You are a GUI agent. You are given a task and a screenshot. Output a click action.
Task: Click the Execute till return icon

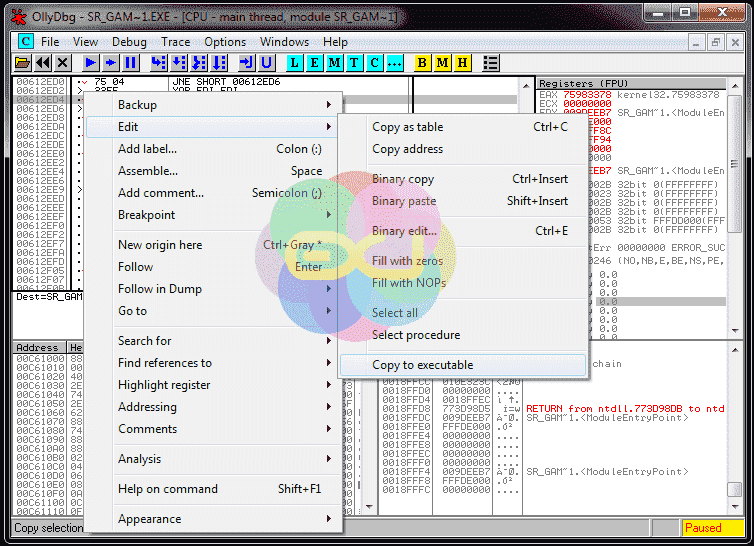point(246,63)
